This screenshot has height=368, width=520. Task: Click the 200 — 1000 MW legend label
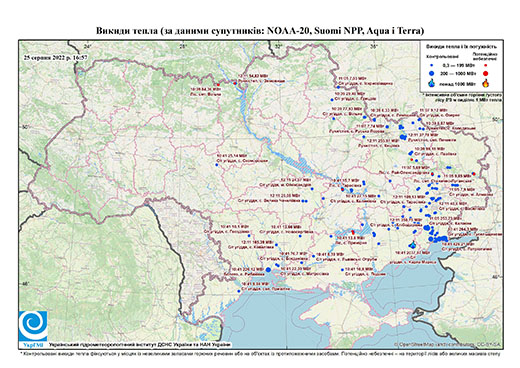(x=458, y=73)
